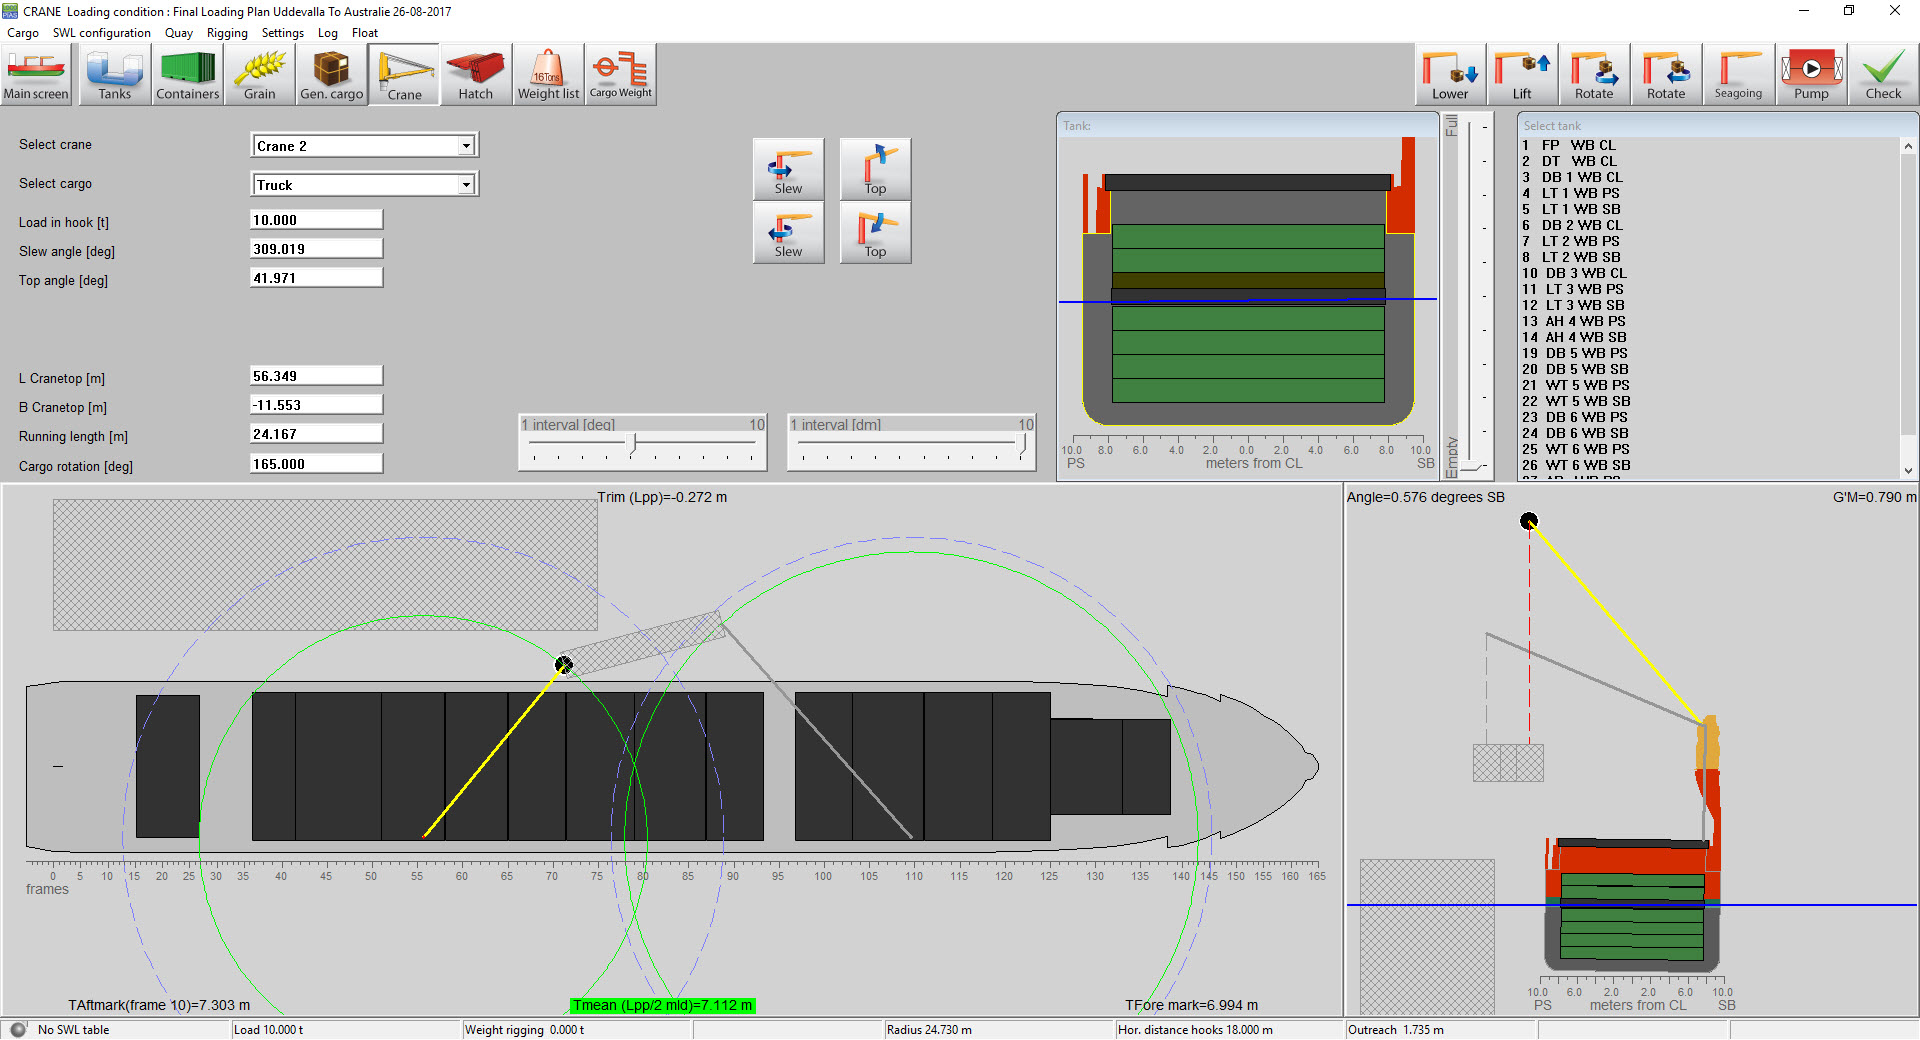Open the Grain module
The height and width of the screenshot is (1040, 1920).
pos(259,74)
